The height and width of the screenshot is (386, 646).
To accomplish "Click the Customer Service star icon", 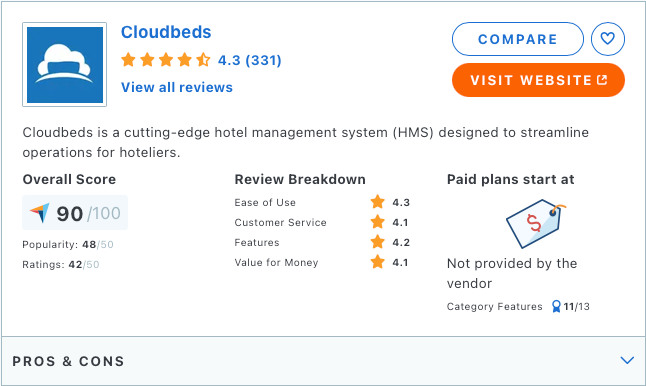I will (377, 222).
